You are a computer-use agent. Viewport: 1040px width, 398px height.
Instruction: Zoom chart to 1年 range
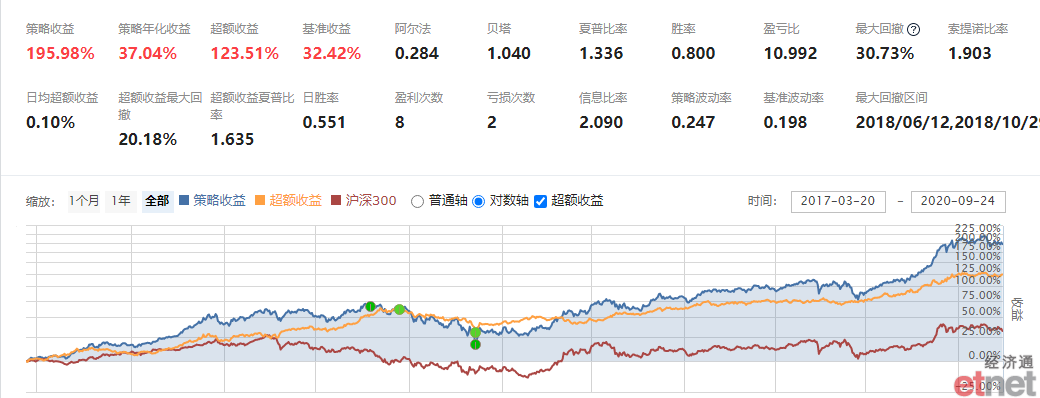[121, 201]
